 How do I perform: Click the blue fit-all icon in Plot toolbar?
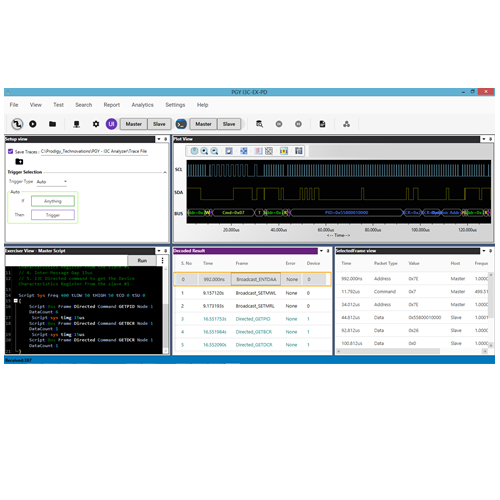coord(244,151)
